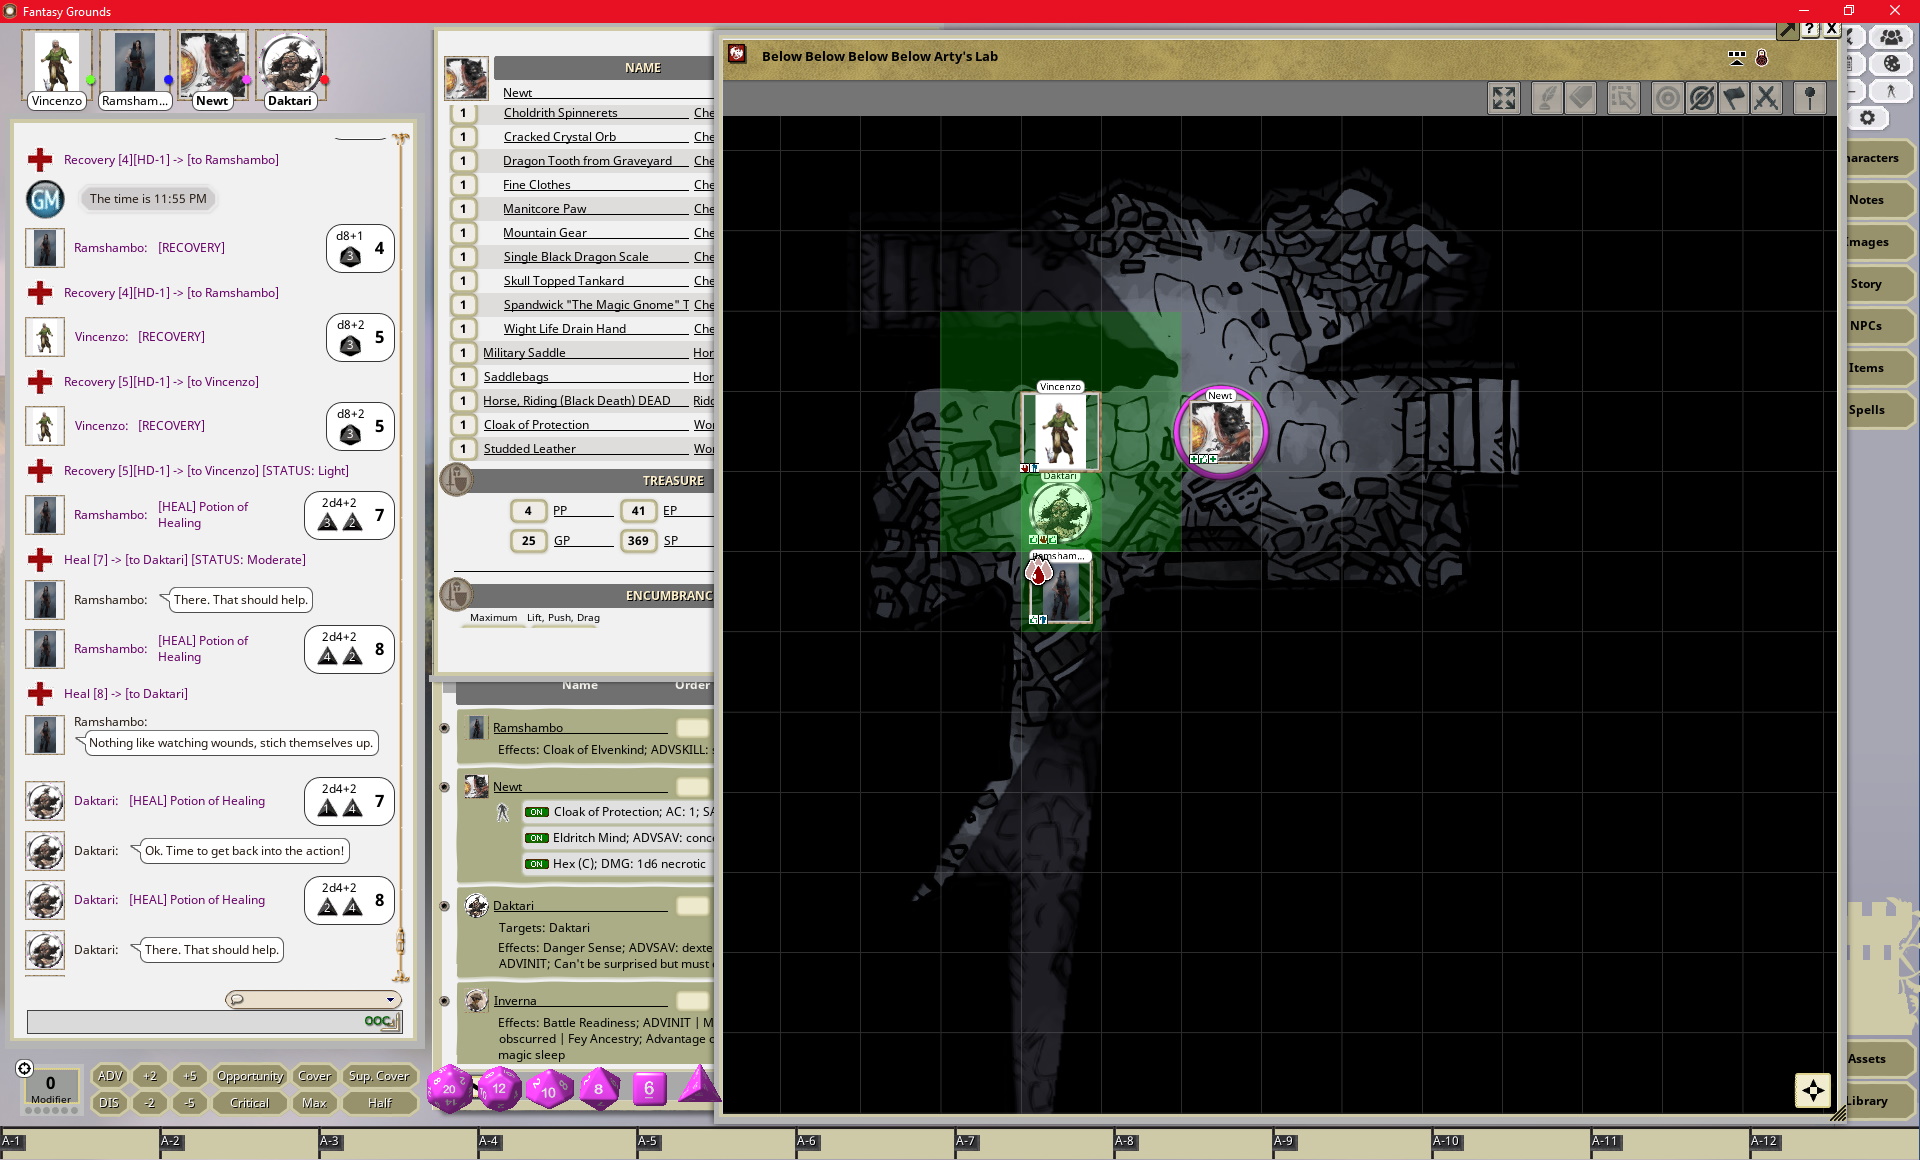The width and height of the screenshot is (1920, 1160).
Task: Roll the d8 die
Action: pos(599,1089)
